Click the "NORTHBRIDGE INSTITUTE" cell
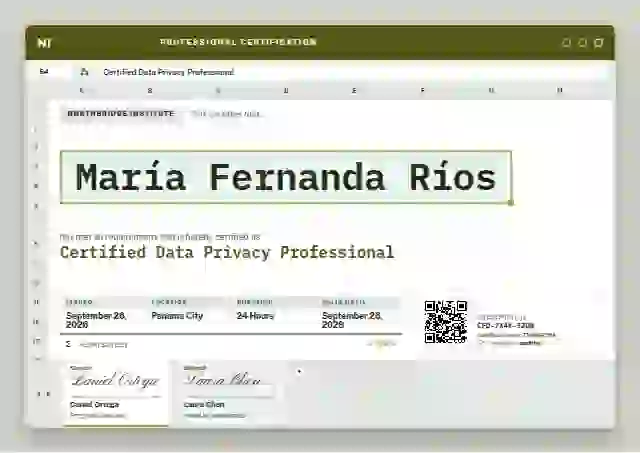The image size is (640, 453). tap(121, 114)
